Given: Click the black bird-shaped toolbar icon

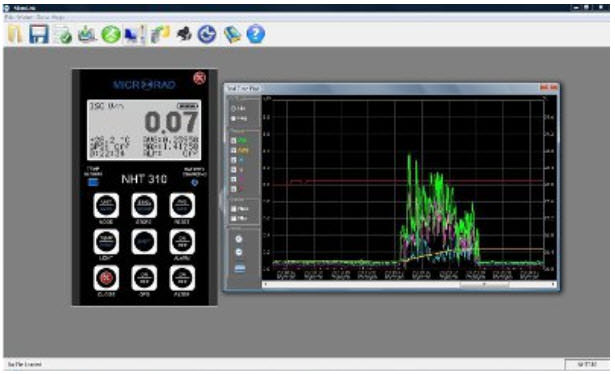Looking at the screenshot, I should coord(184,34).
